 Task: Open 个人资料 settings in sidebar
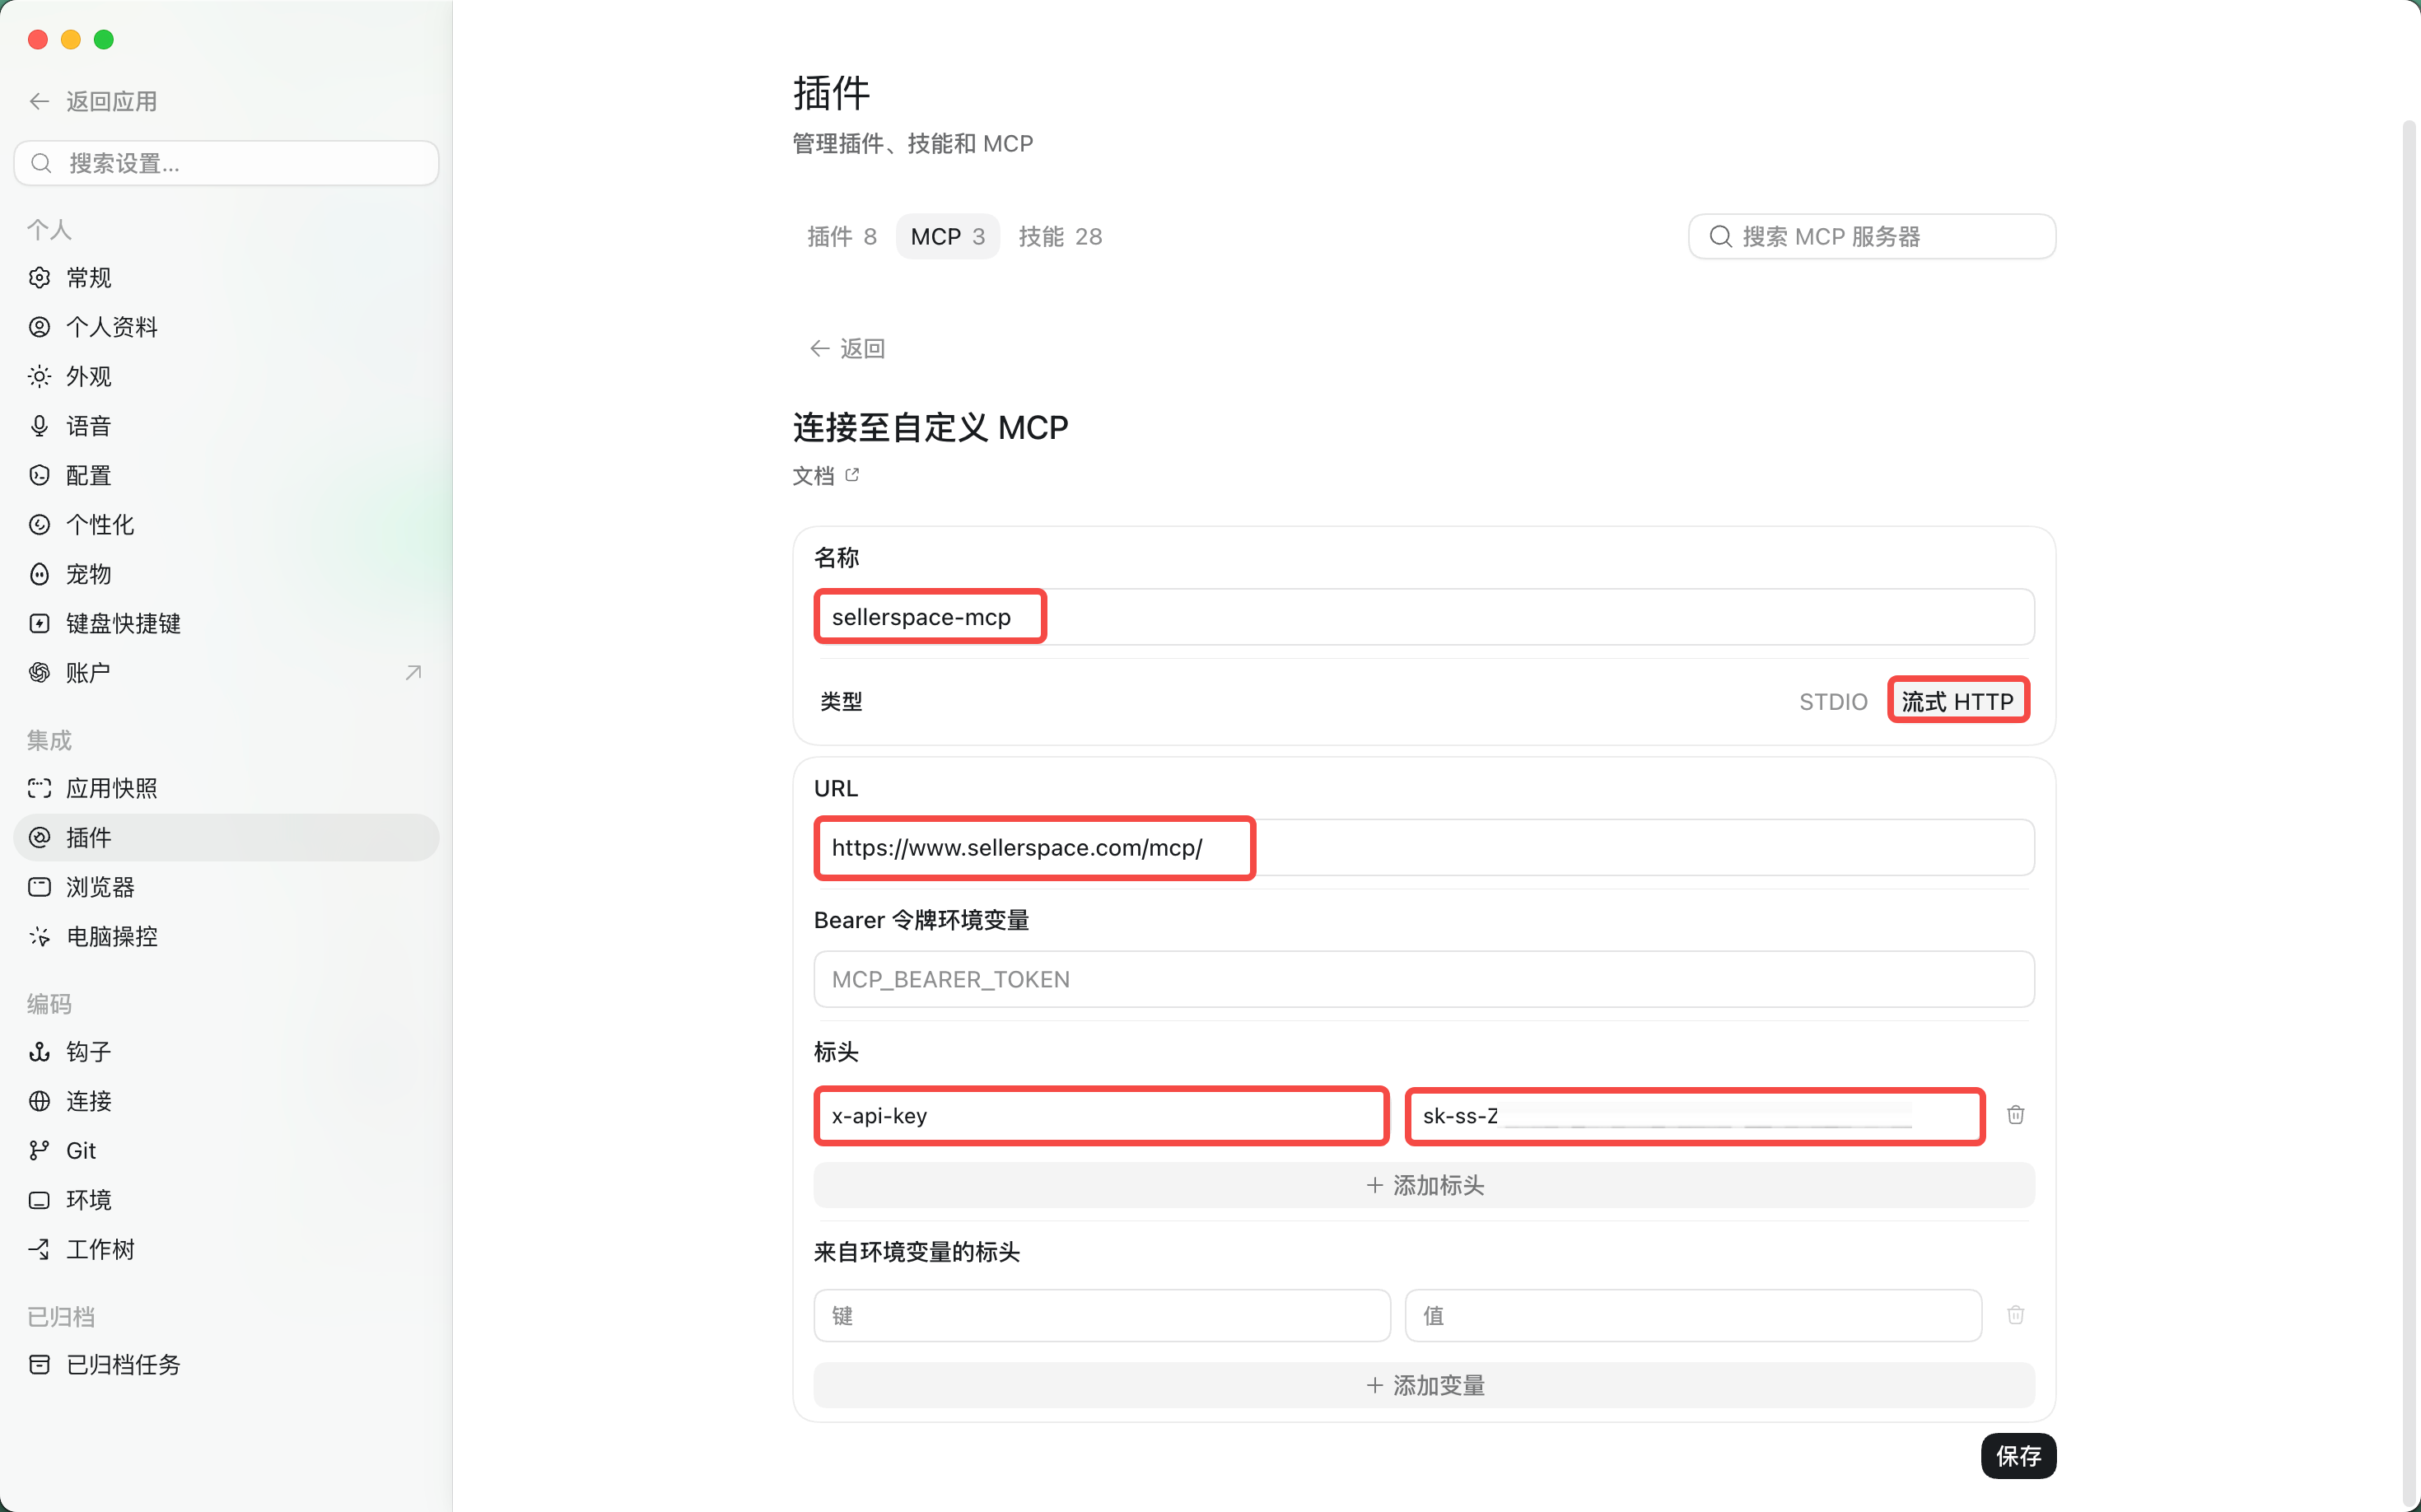click(226, 327)
